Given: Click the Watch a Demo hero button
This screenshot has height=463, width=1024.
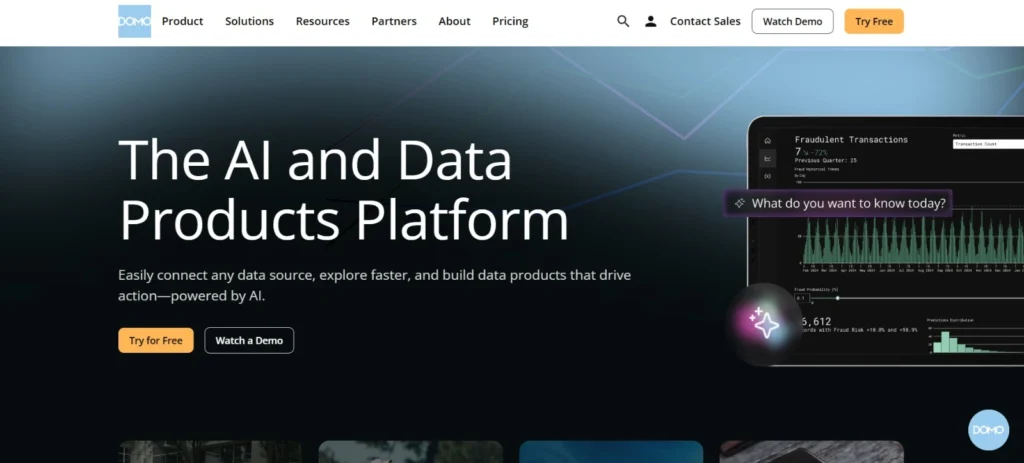Looking at the screenshot, I should coord(249,340).
